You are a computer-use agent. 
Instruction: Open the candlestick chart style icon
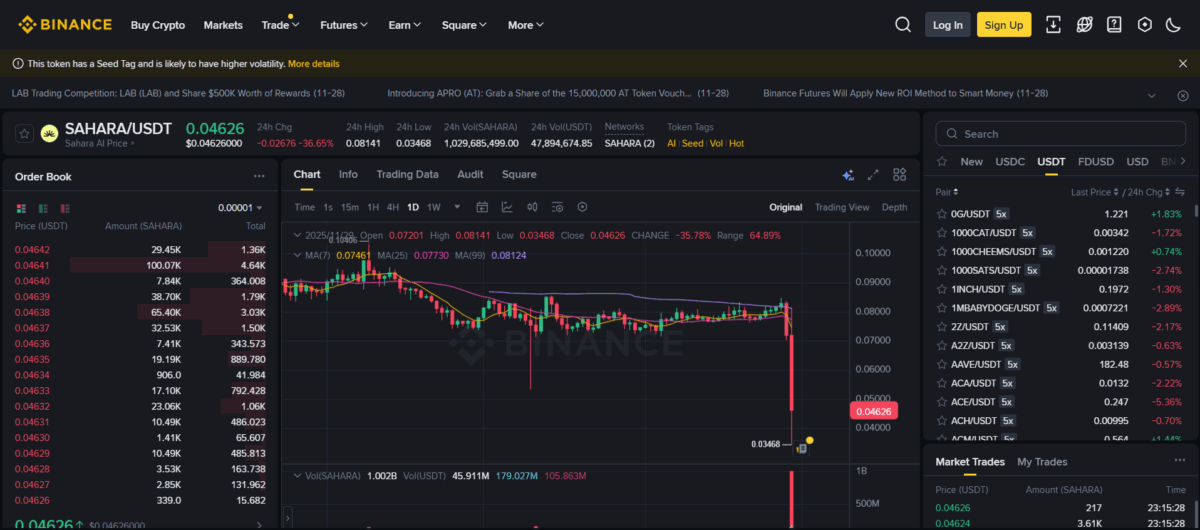[532, 207]
